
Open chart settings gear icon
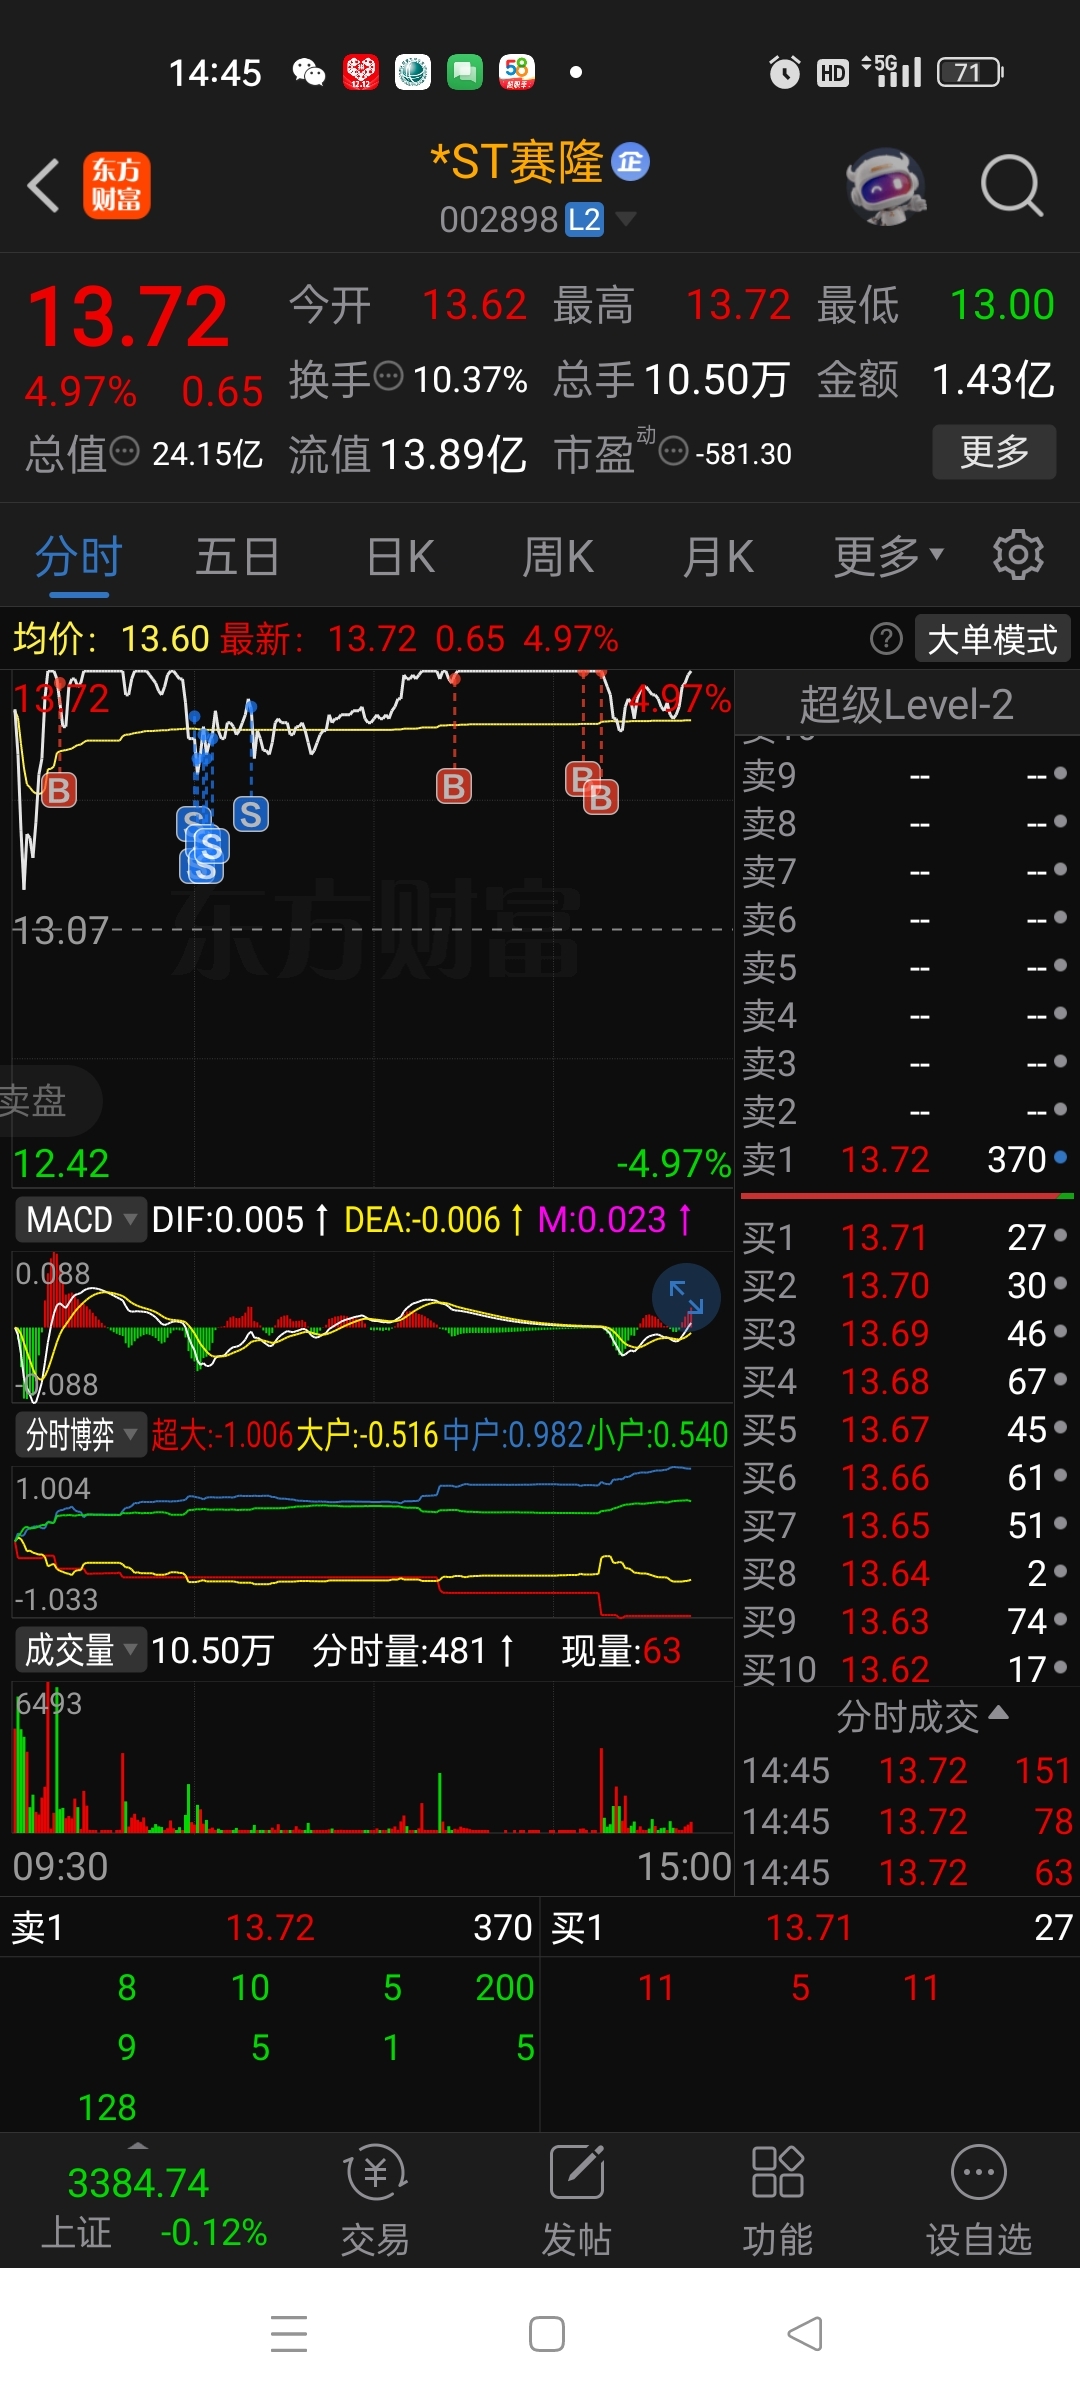pos(1018,555)
